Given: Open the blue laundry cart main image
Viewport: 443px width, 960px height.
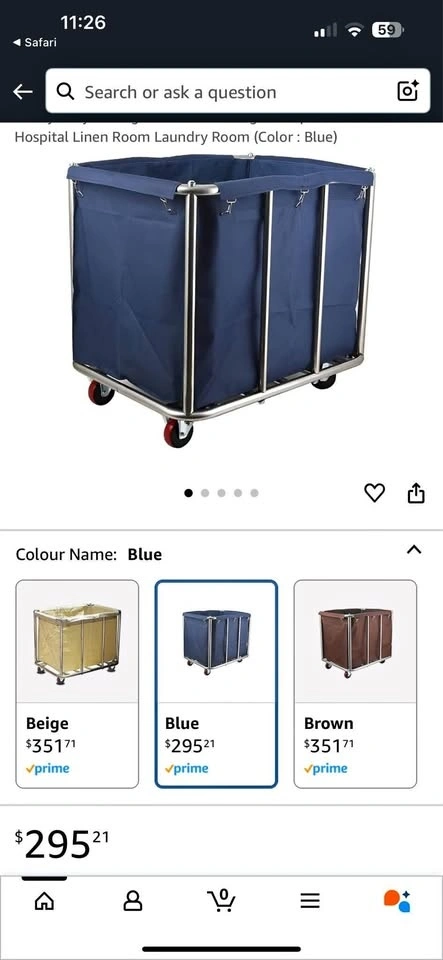Looking at the screenshot, I should pos(221,300).
